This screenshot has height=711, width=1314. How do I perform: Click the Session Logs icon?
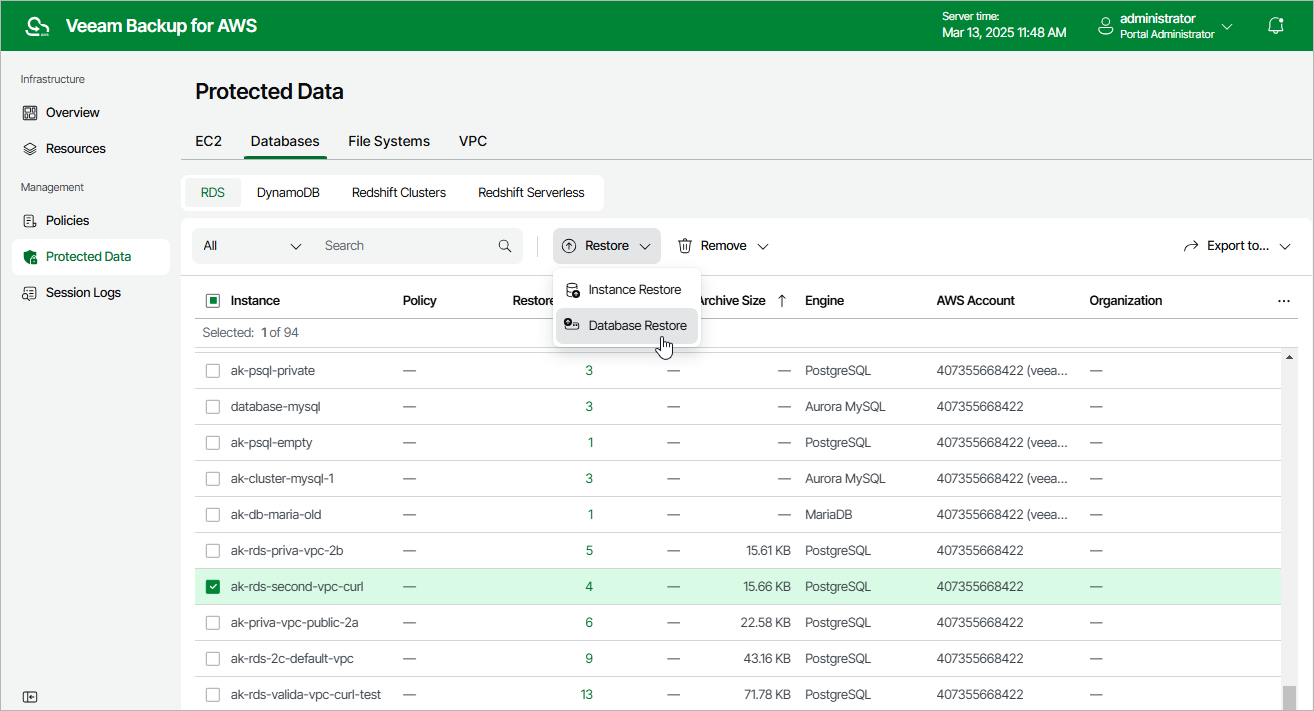30,293
